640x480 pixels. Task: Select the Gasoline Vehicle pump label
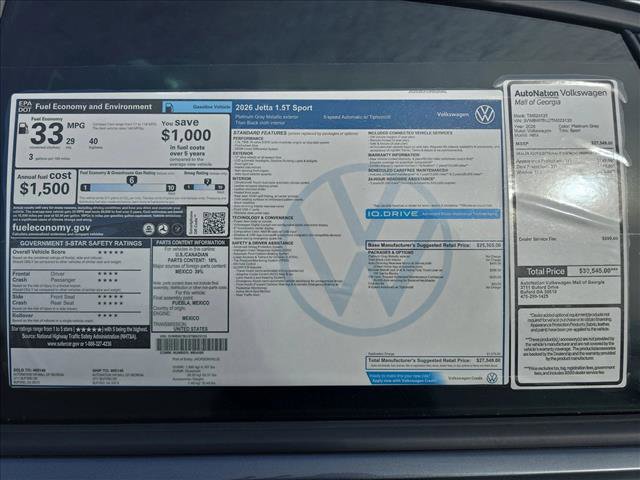pos(197,107)
